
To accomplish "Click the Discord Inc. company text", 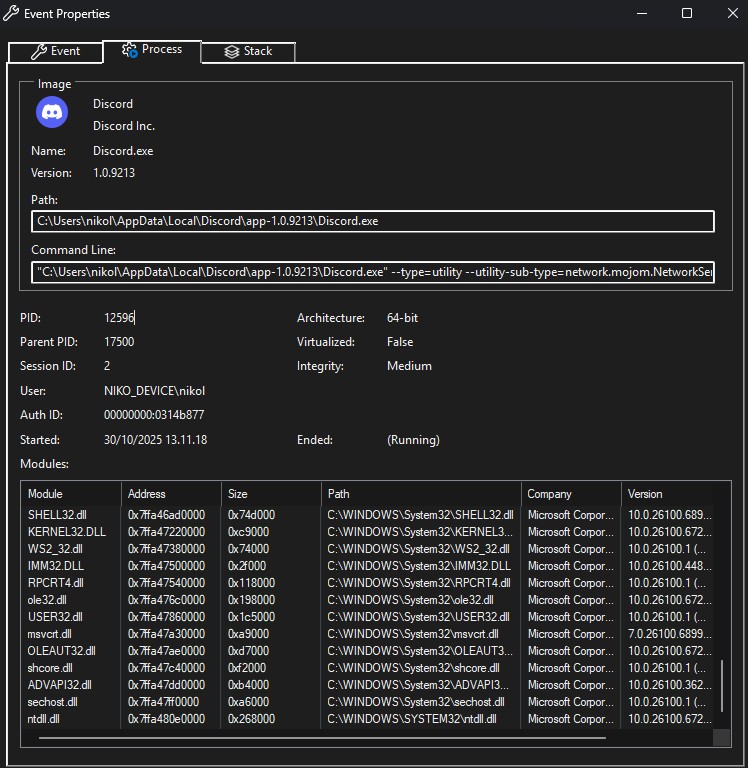I will (124, 126).
